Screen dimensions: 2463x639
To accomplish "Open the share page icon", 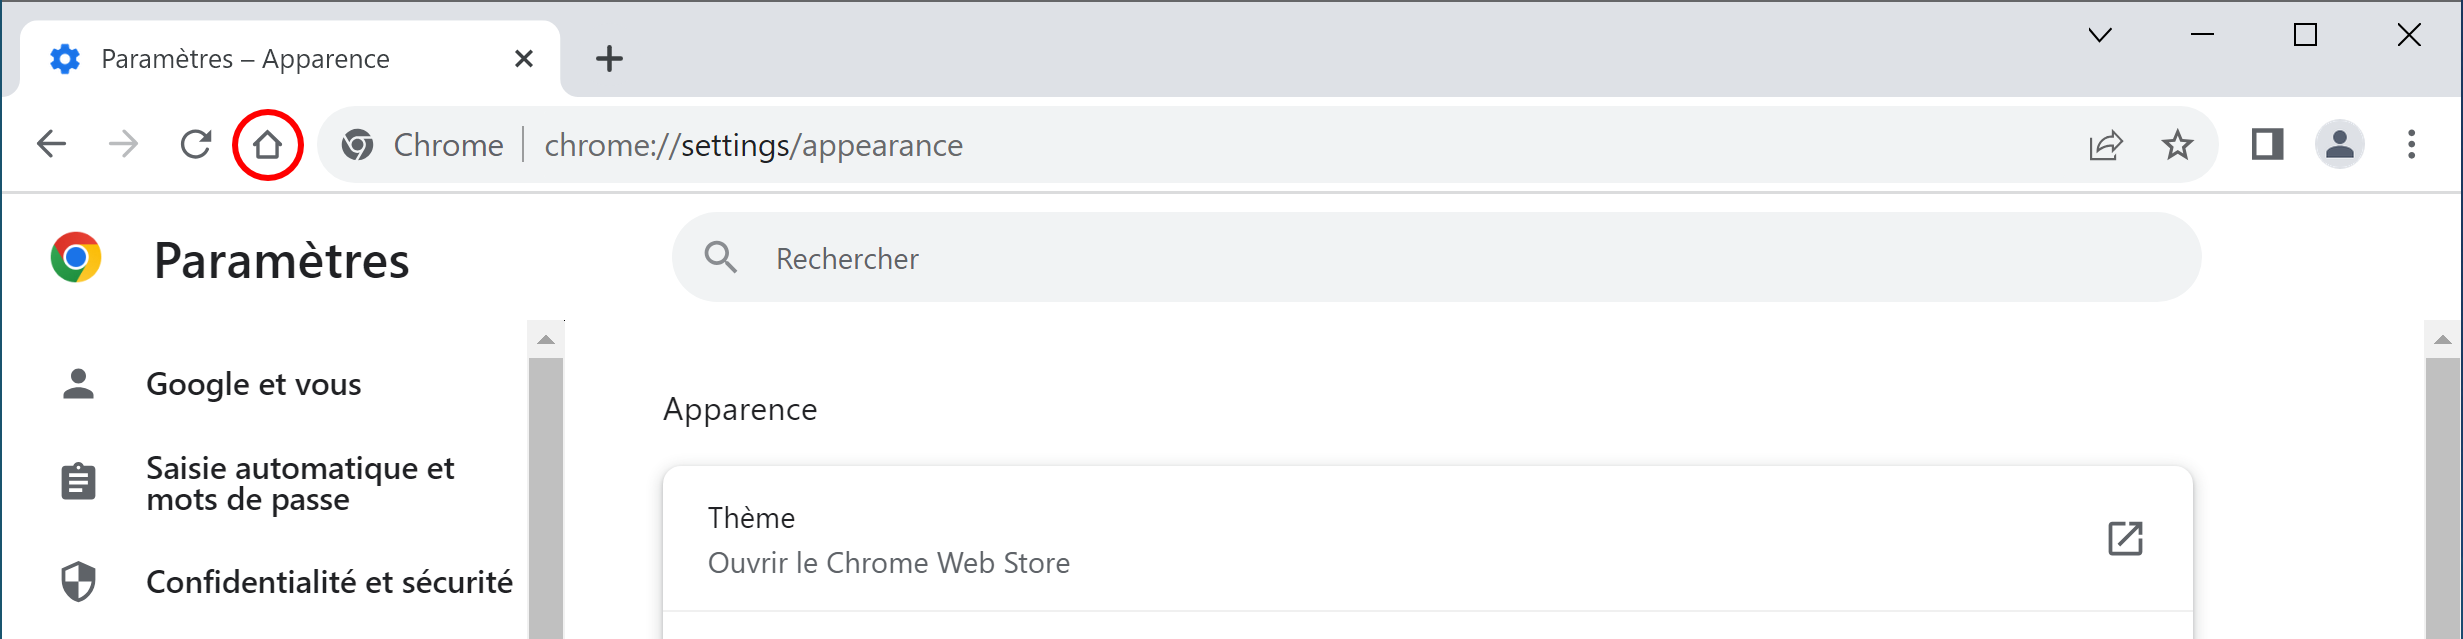I will (2106, 145).
